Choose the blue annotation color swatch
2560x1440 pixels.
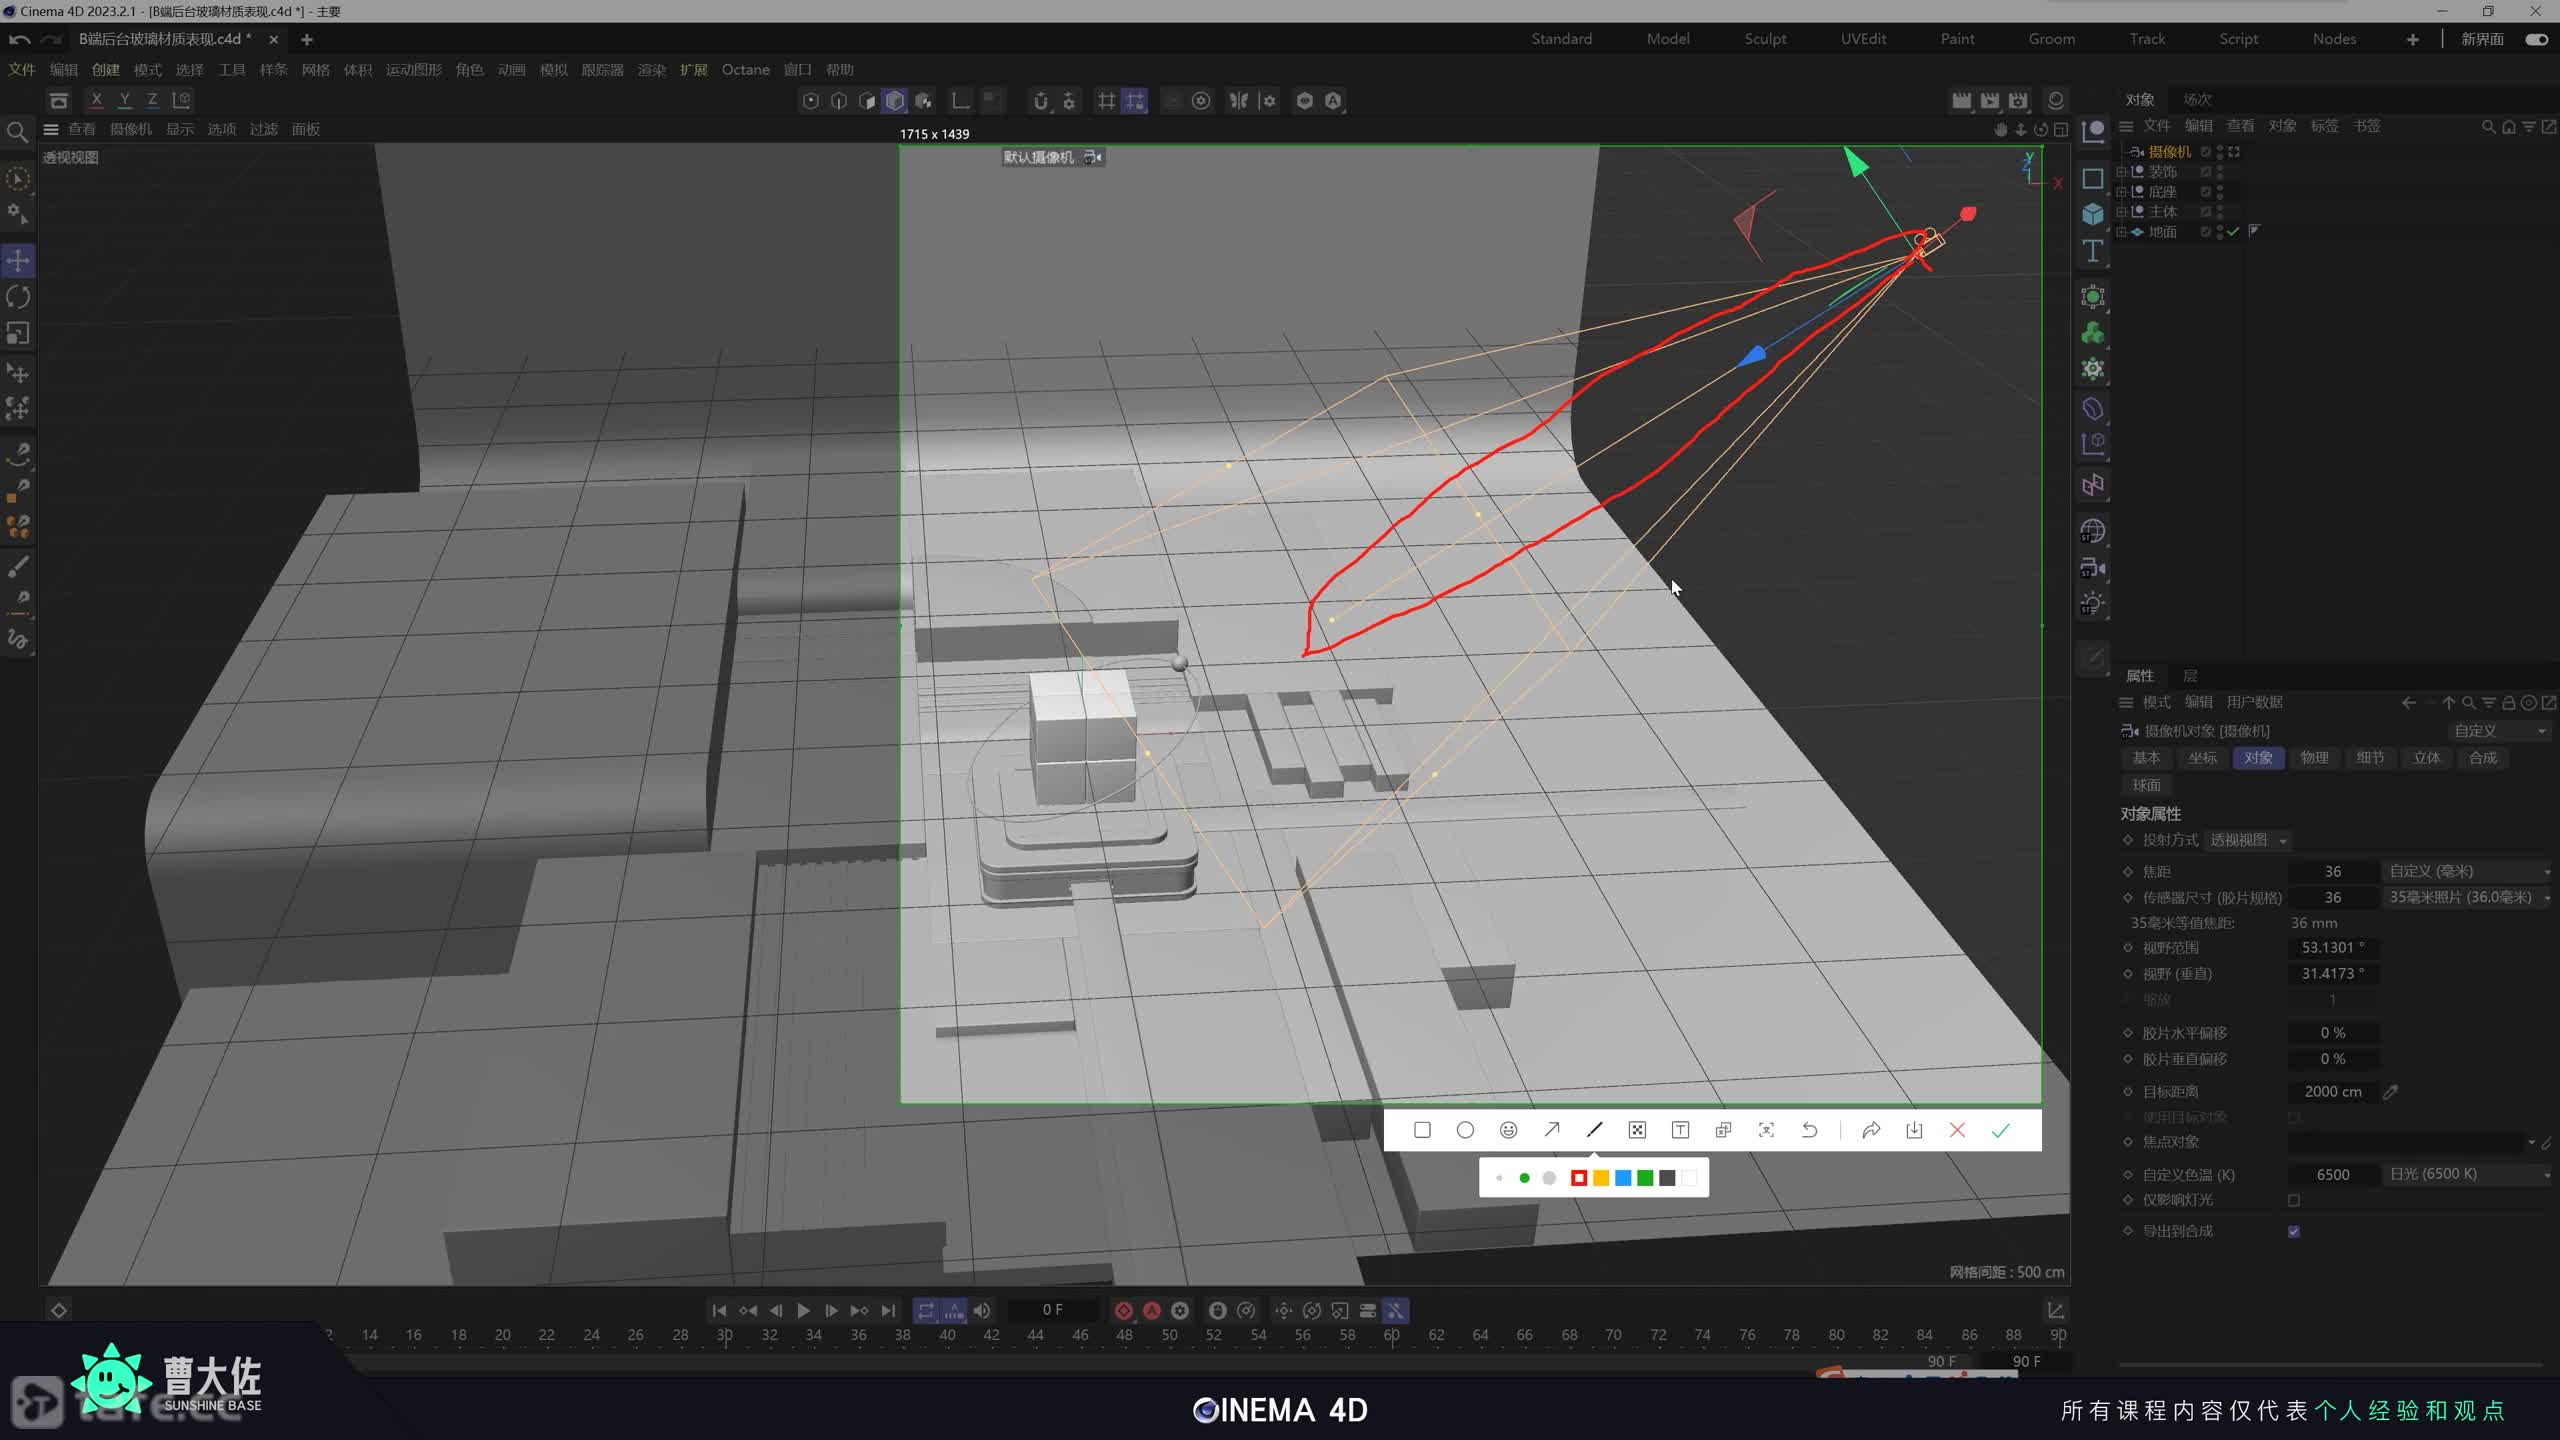pos(1623,1178)
